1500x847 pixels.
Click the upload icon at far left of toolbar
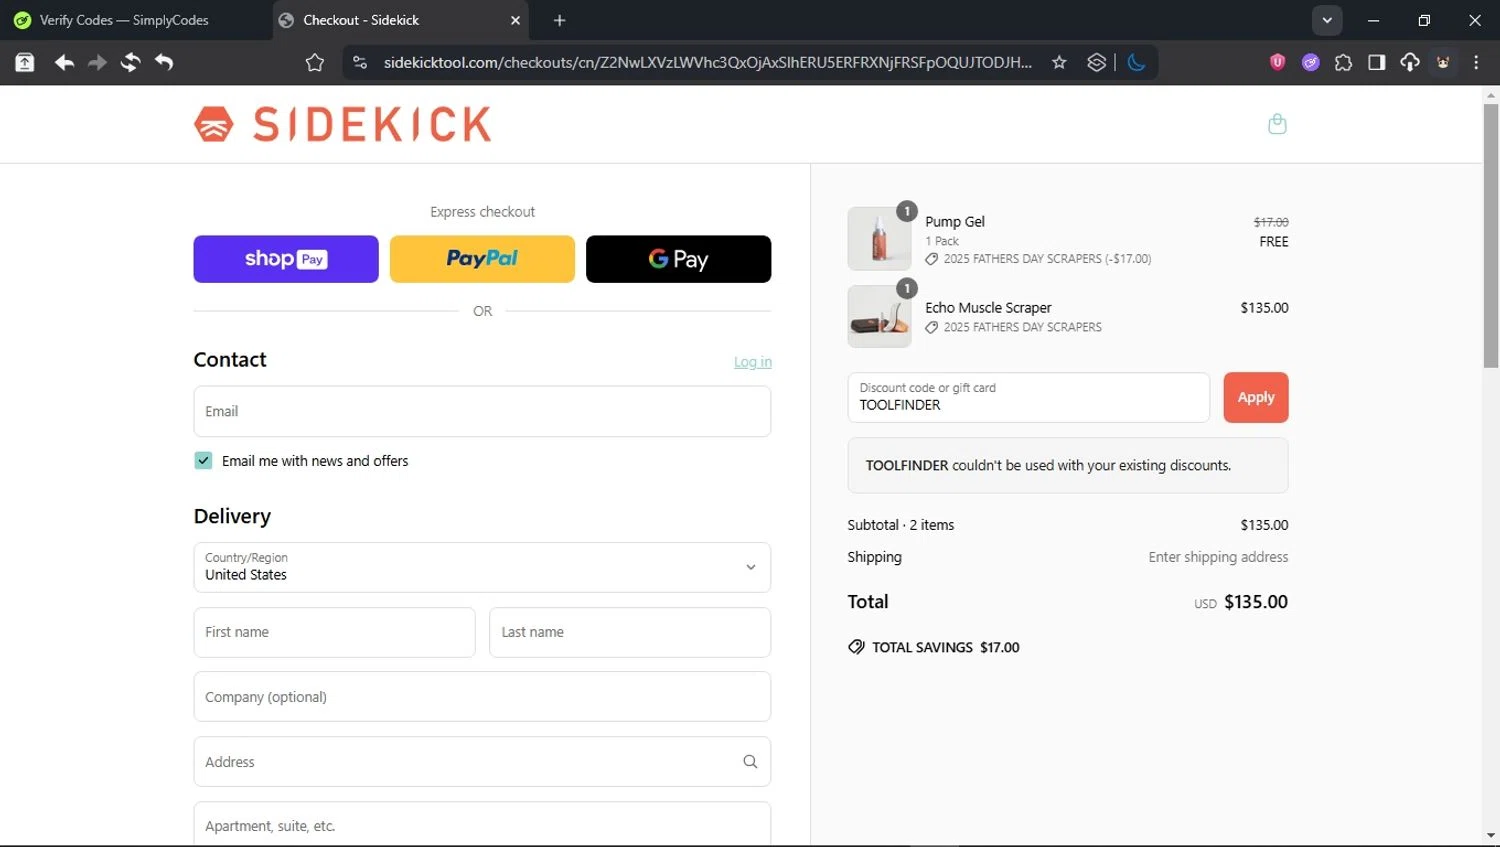point(25,63)
